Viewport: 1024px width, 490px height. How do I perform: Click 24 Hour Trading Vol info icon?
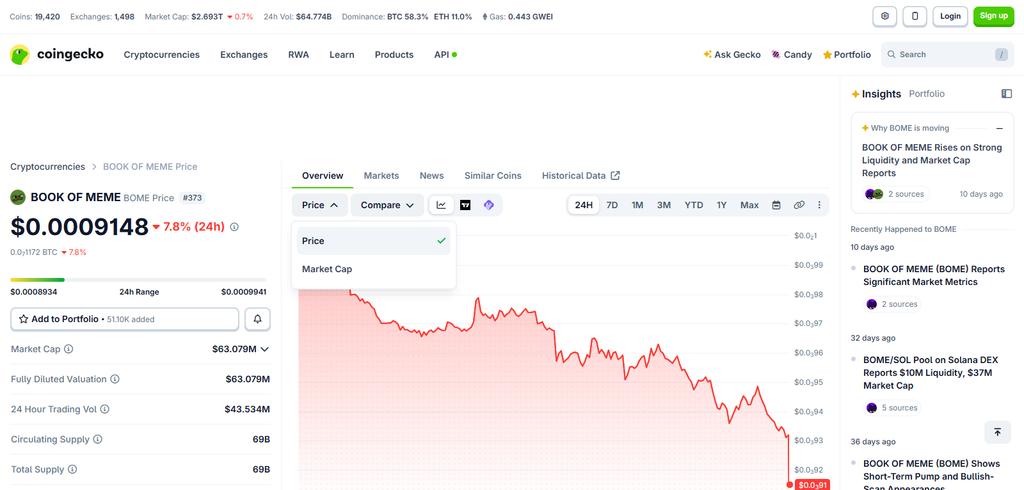(104, 409)
